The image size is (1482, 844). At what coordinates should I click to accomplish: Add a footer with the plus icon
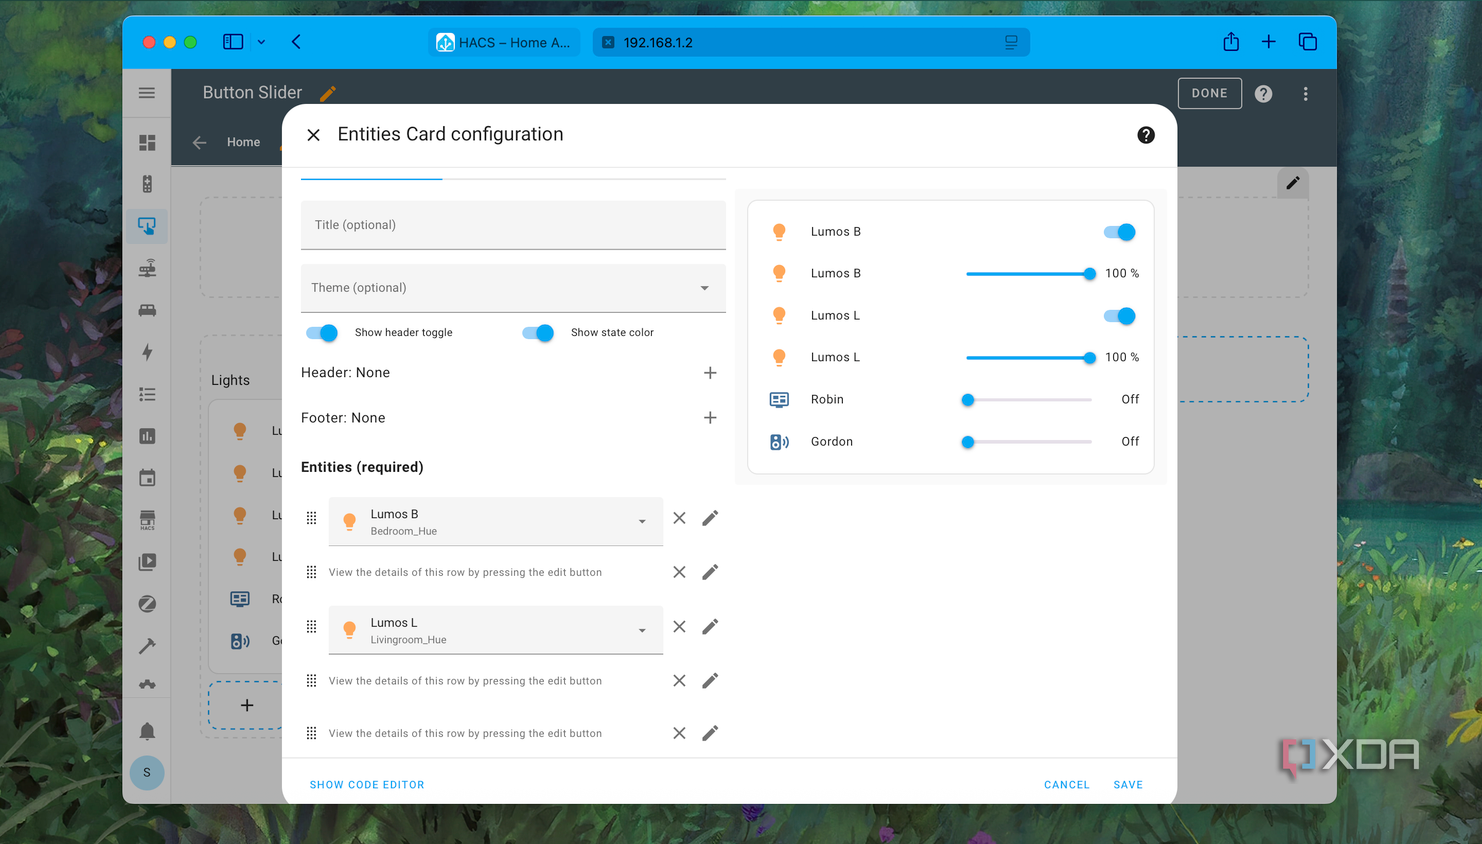710,418
